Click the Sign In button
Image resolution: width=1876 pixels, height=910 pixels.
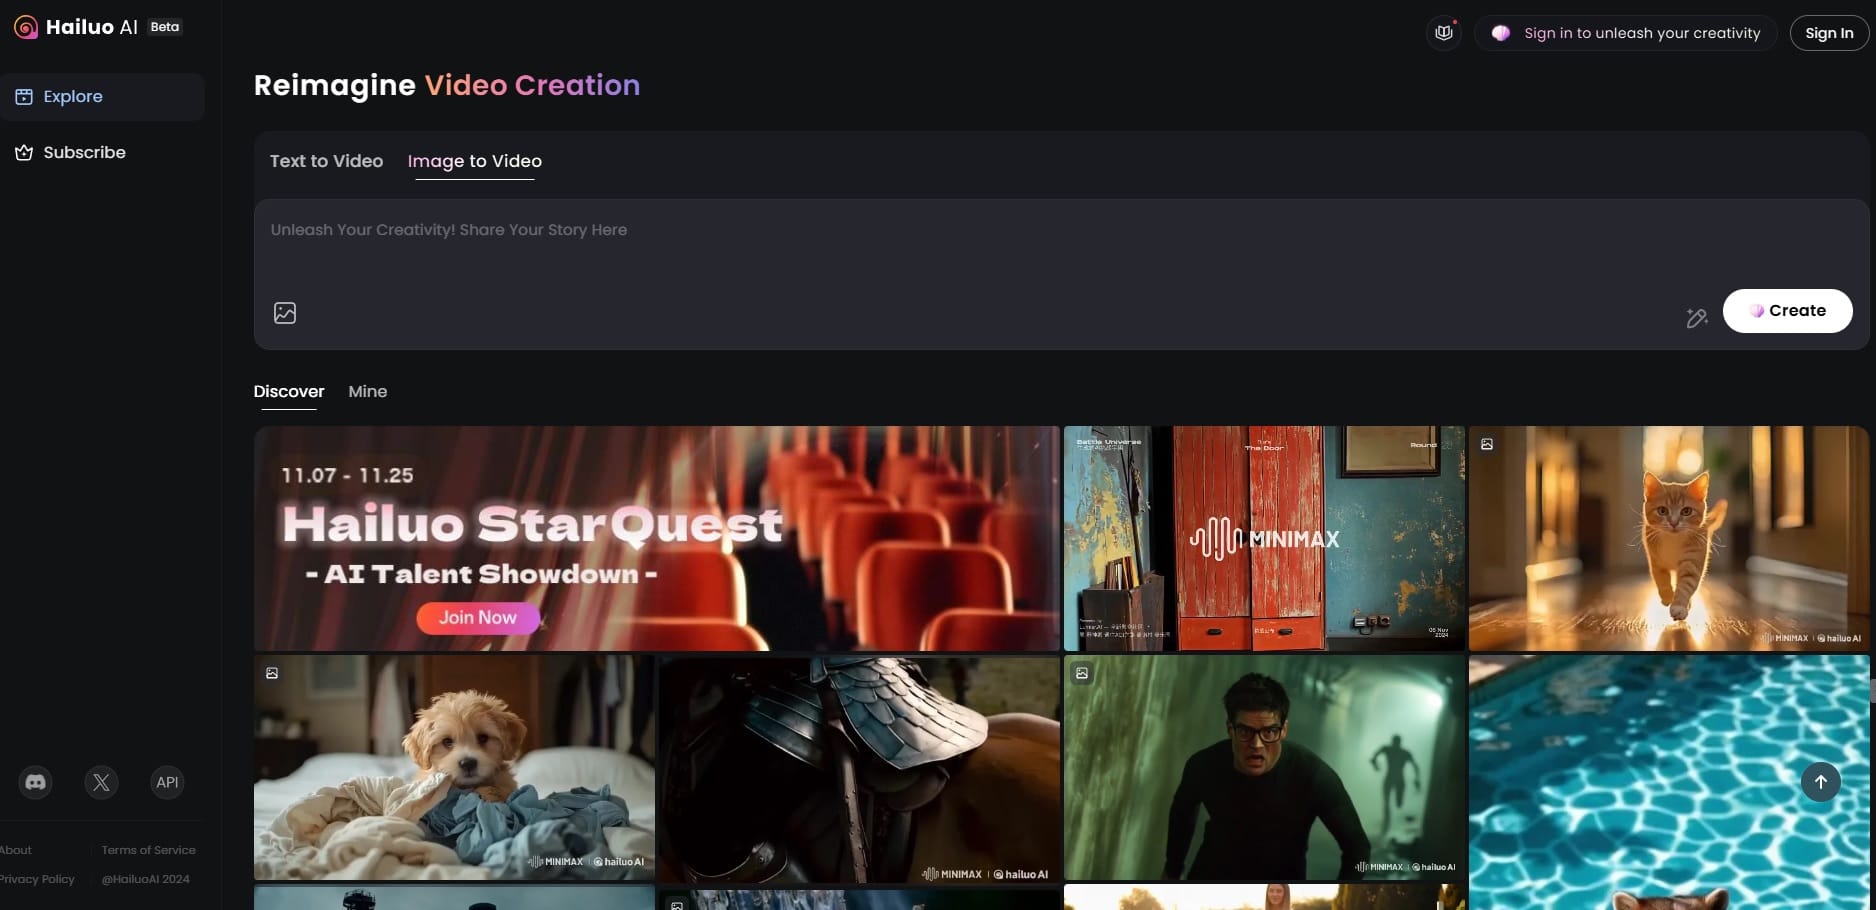coord(1829,32)
